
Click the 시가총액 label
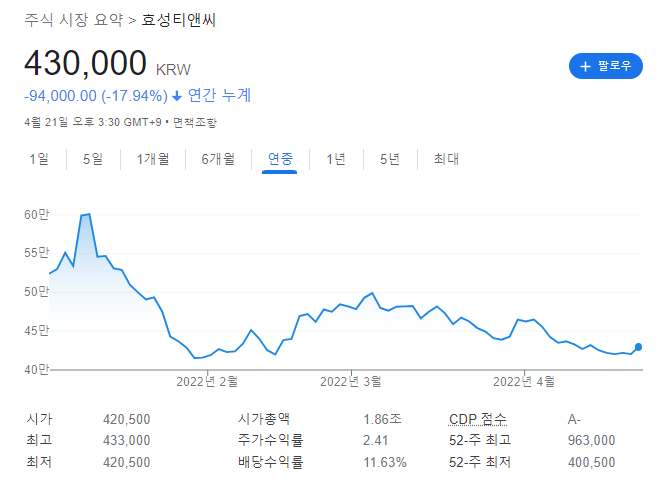pyautogui.click(x=264, y=419)
